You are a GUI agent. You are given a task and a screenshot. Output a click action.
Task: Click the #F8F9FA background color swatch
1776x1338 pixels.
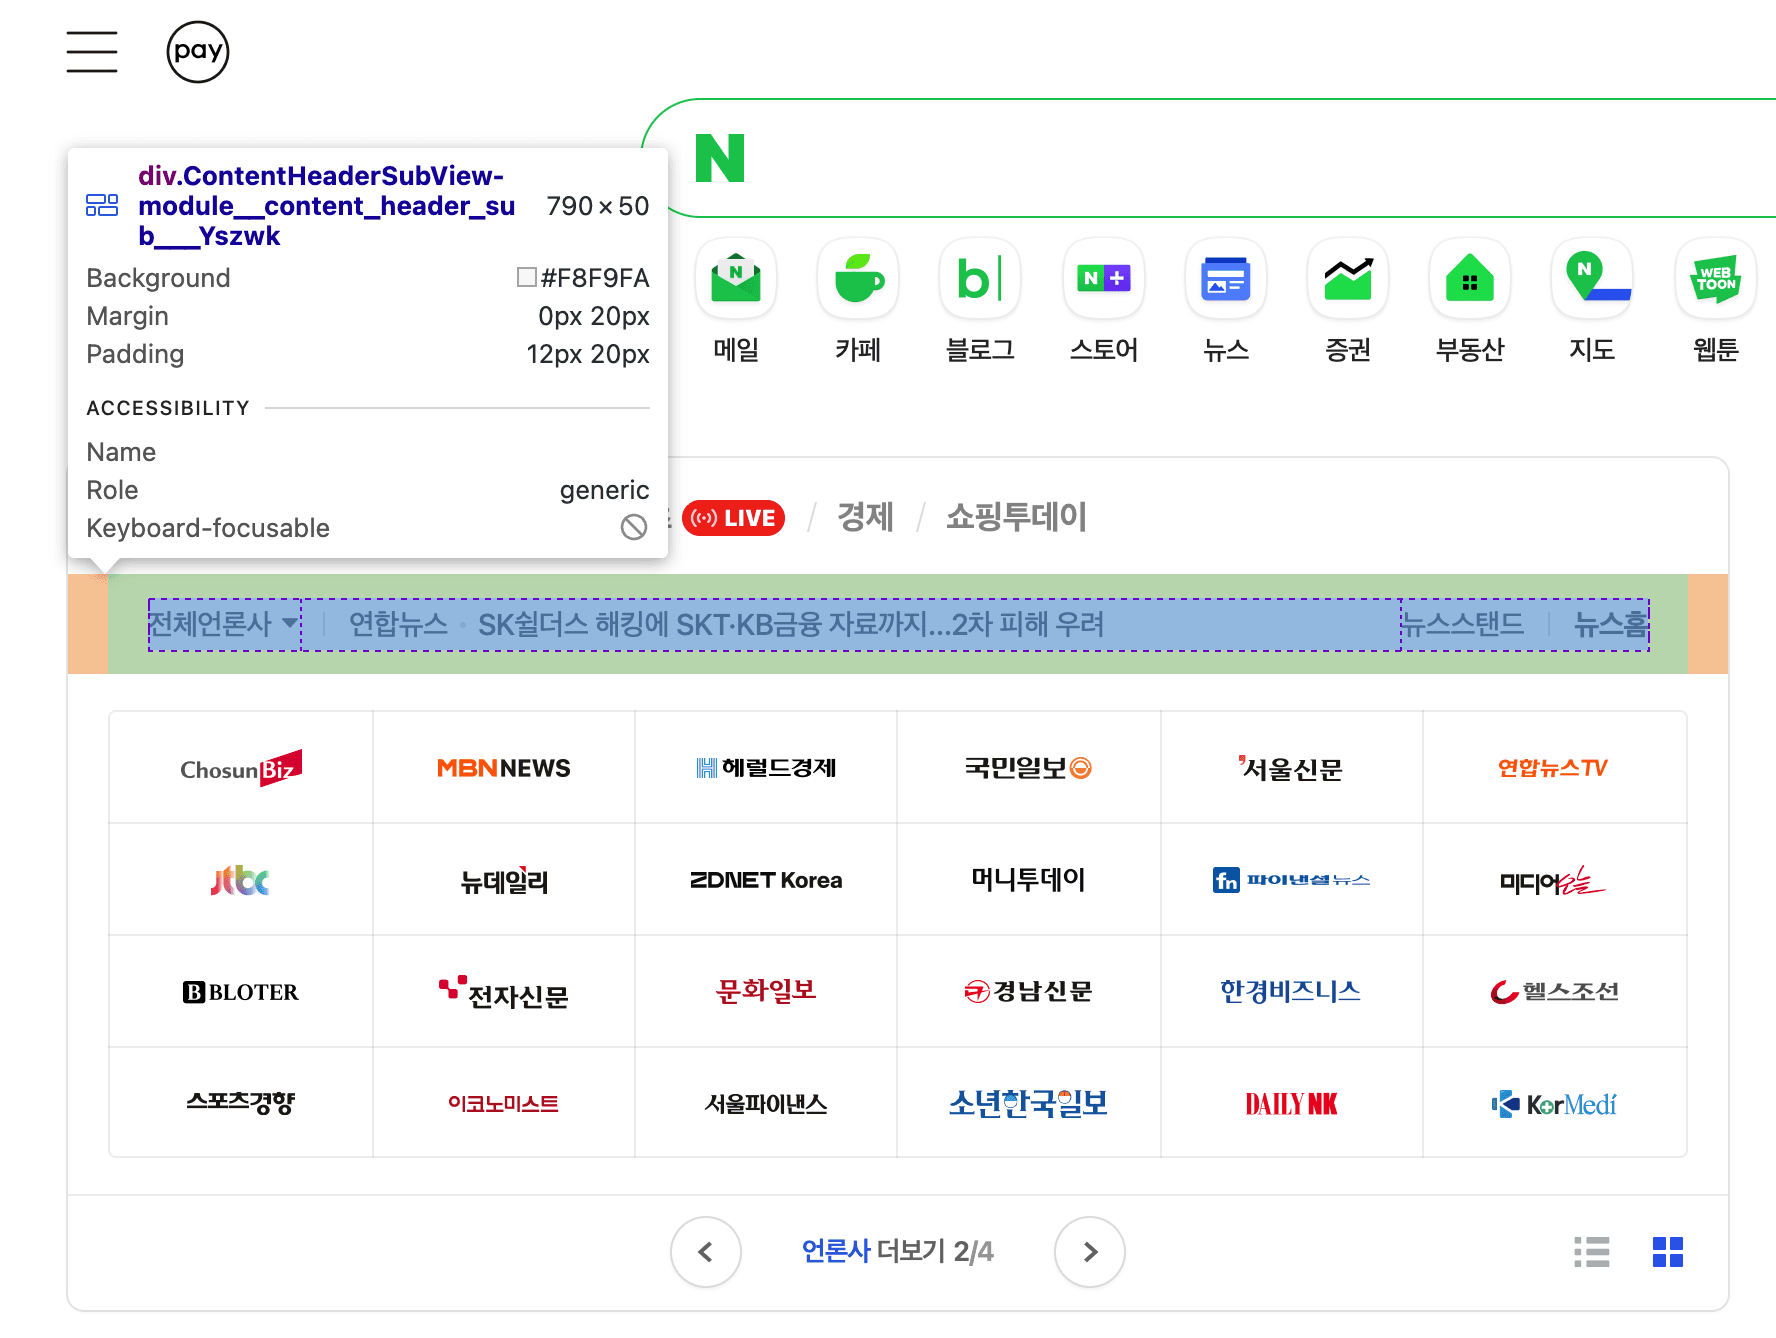pyautogui.click(x=526, y=277)
